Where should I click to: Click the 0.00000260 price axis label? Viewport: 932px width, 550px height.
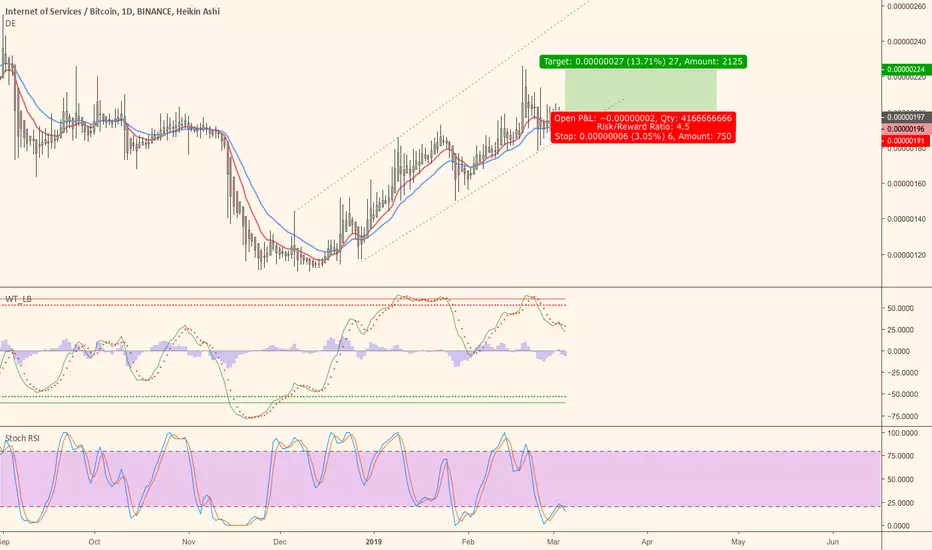[x=906, y=6]
